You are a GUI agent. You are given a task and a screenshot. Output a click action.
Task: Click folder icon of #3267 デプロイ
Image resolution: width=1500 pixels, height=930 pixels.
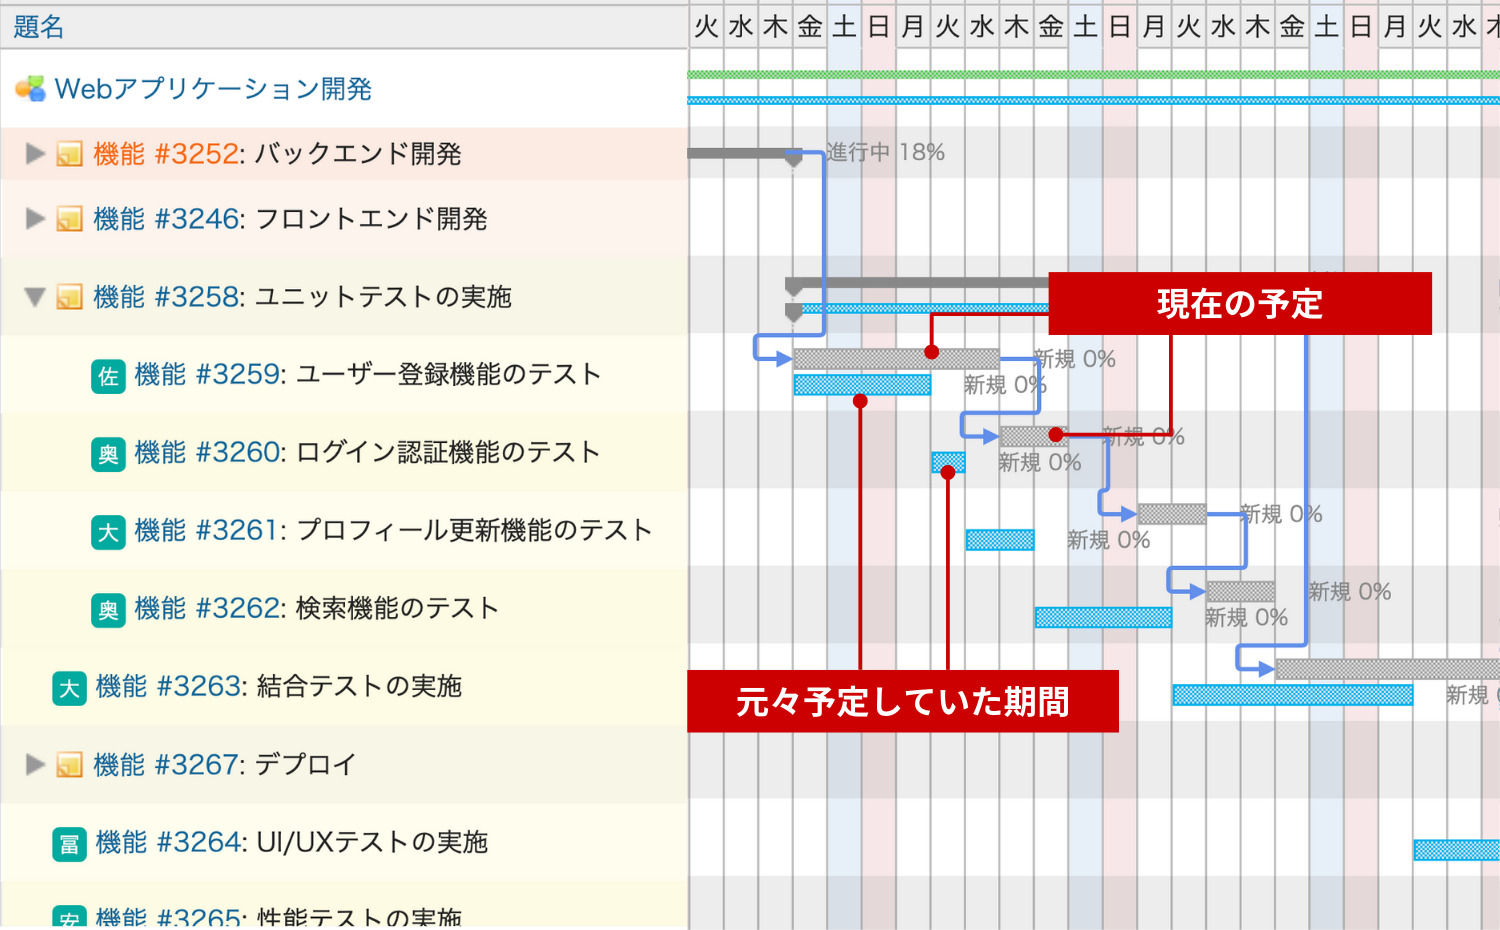click(69, 765)
